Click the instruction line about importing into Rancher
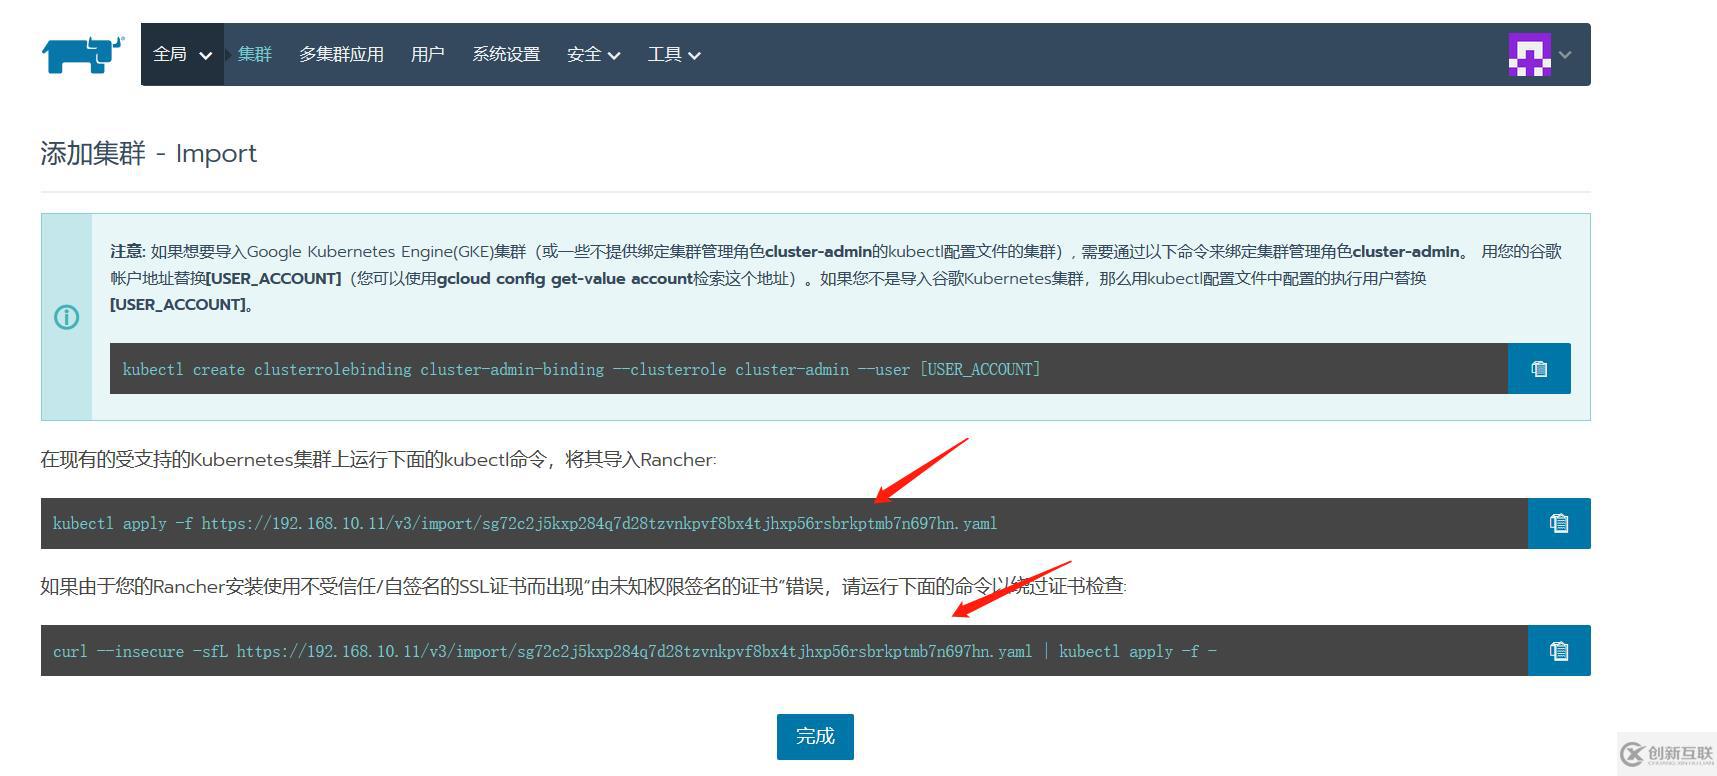Image resolution: width=1717 pixels, height=776 pixels. (x=378, y=460)
